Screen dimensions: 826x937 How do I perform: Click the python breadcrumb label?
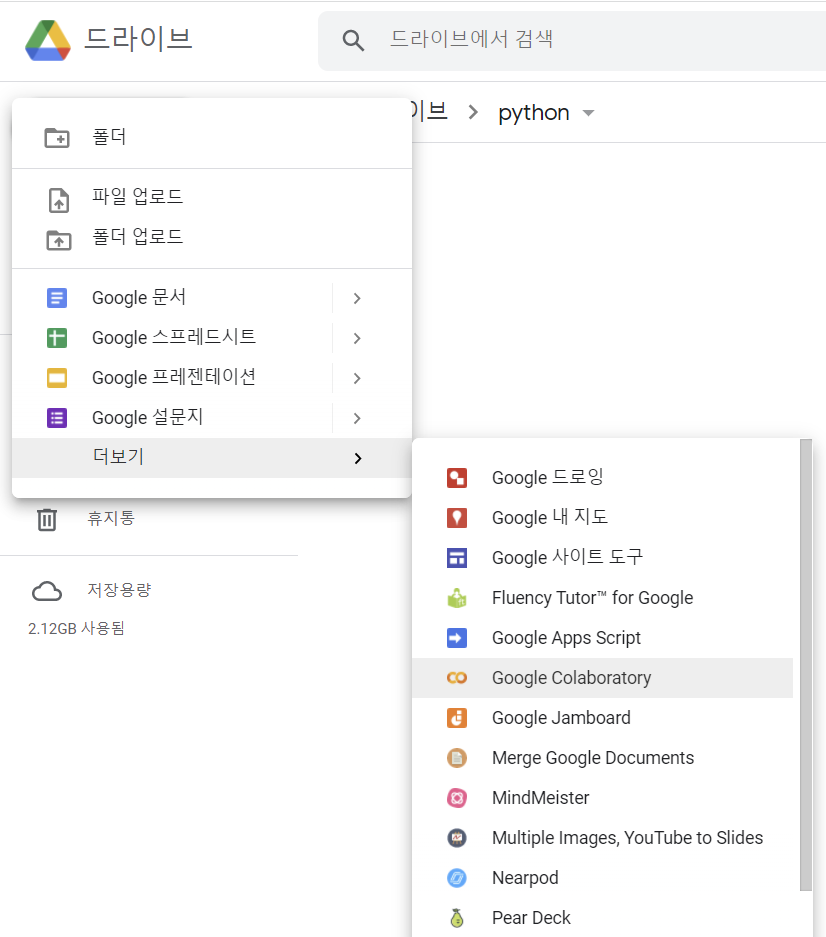click(534, 113)
